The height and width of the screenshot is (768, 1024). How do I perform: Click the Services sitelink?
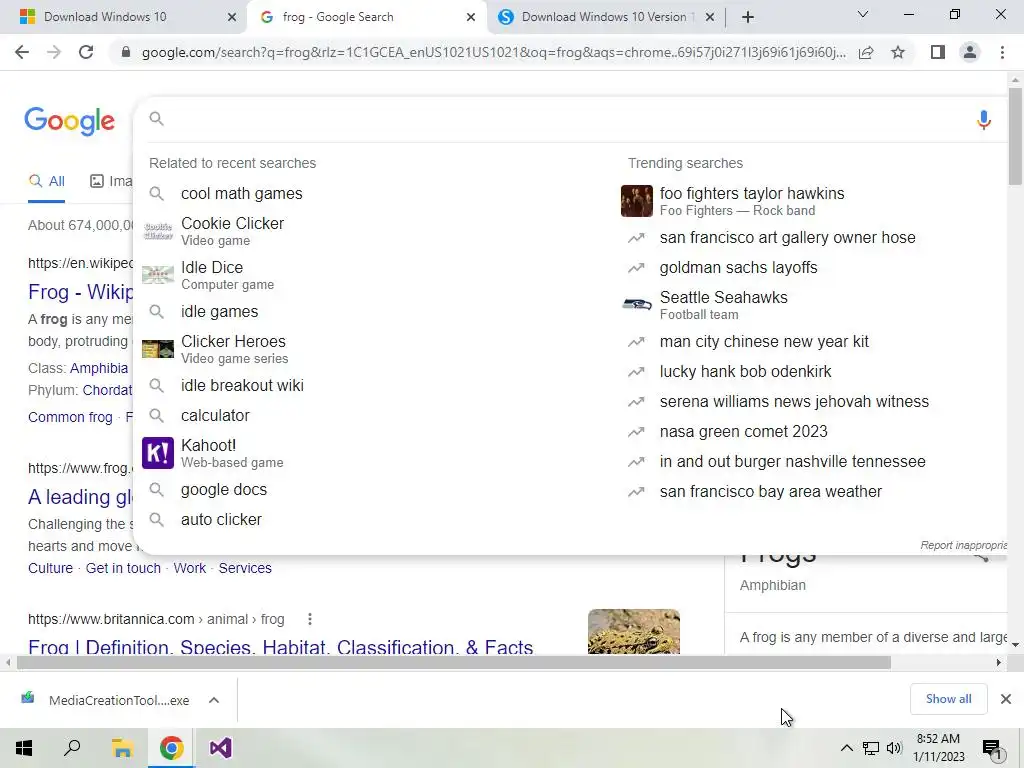245,568
